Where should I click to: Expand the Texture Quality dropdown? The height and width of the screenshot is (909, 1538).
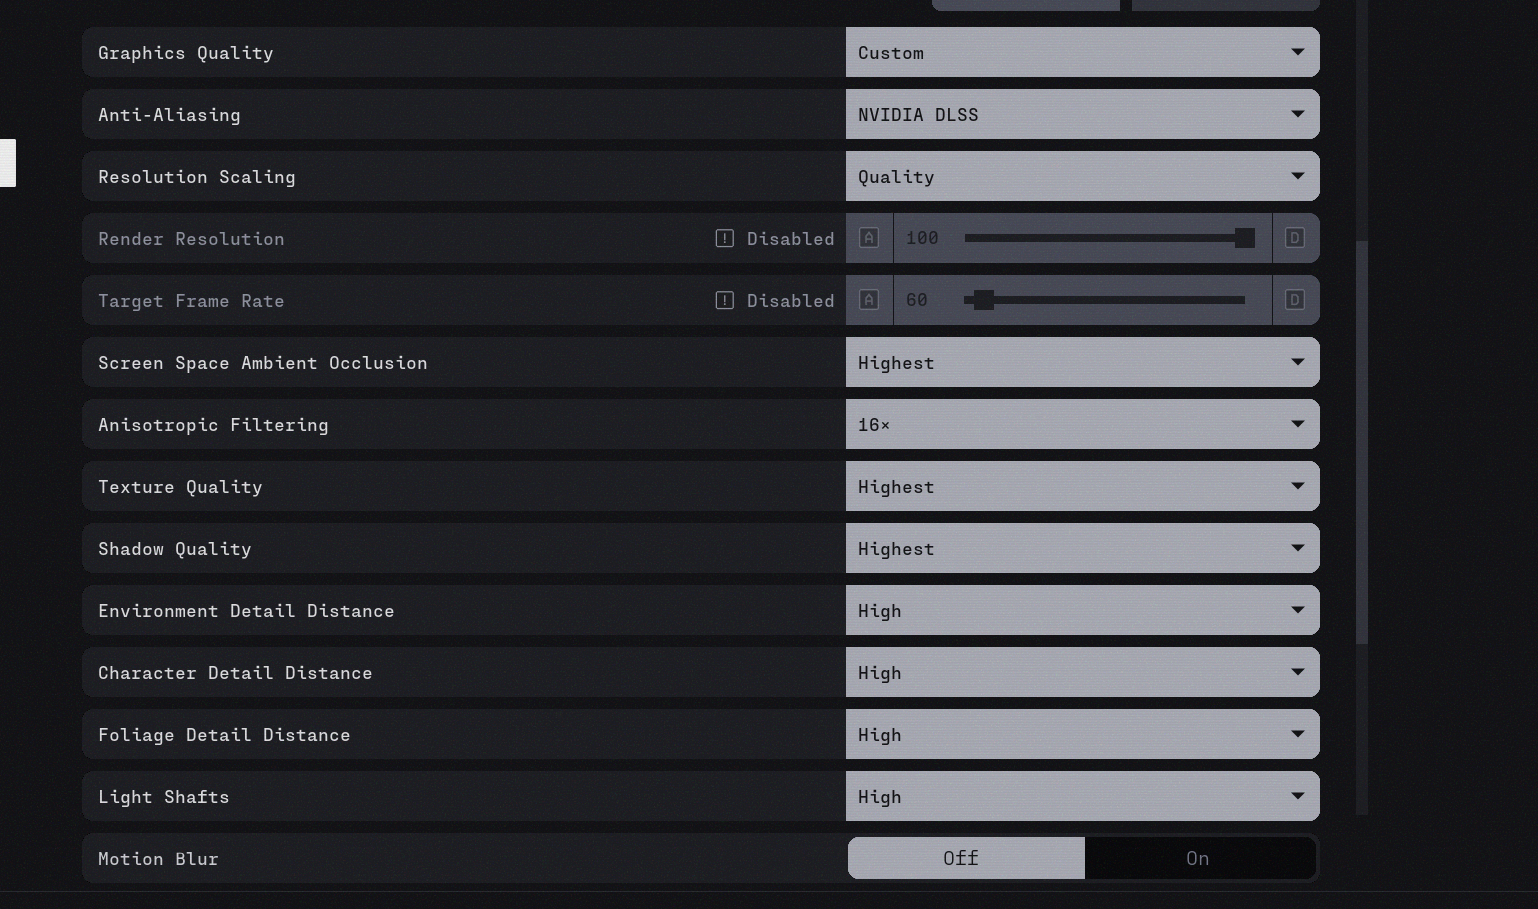coord(1082,486)
